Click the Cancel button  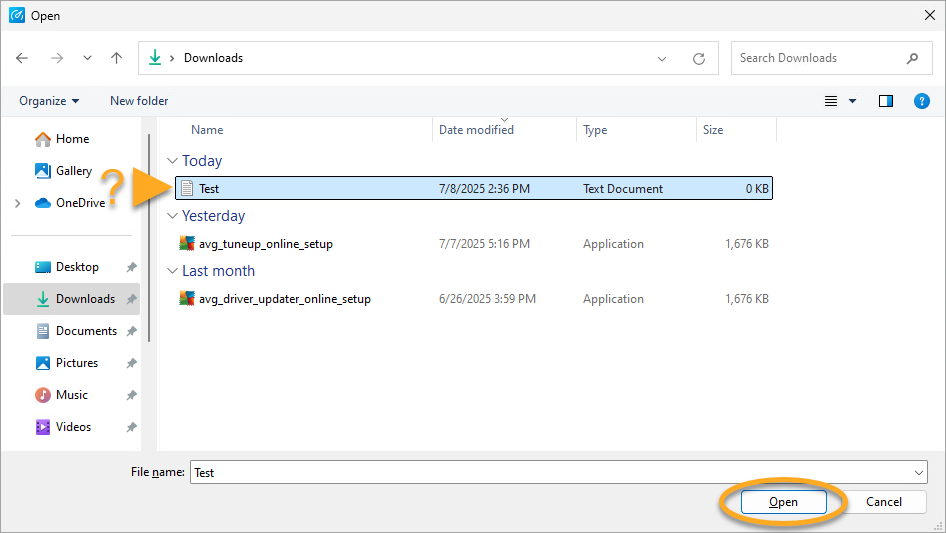pos(883,502)
